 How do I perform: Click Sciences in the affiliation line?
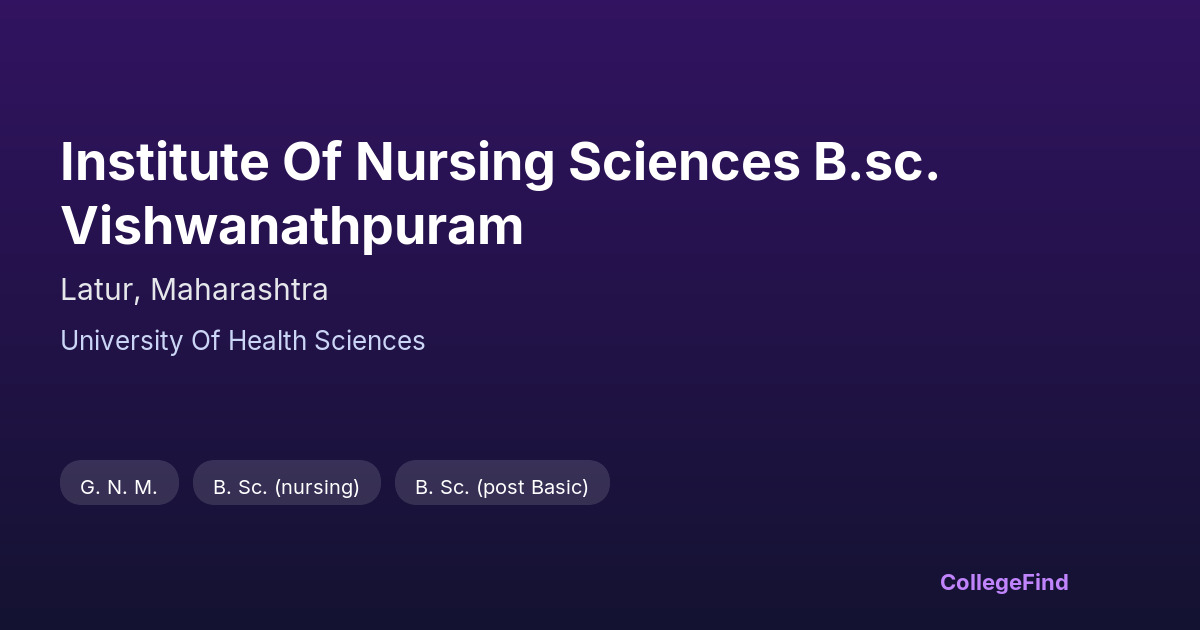coord(370,341)
